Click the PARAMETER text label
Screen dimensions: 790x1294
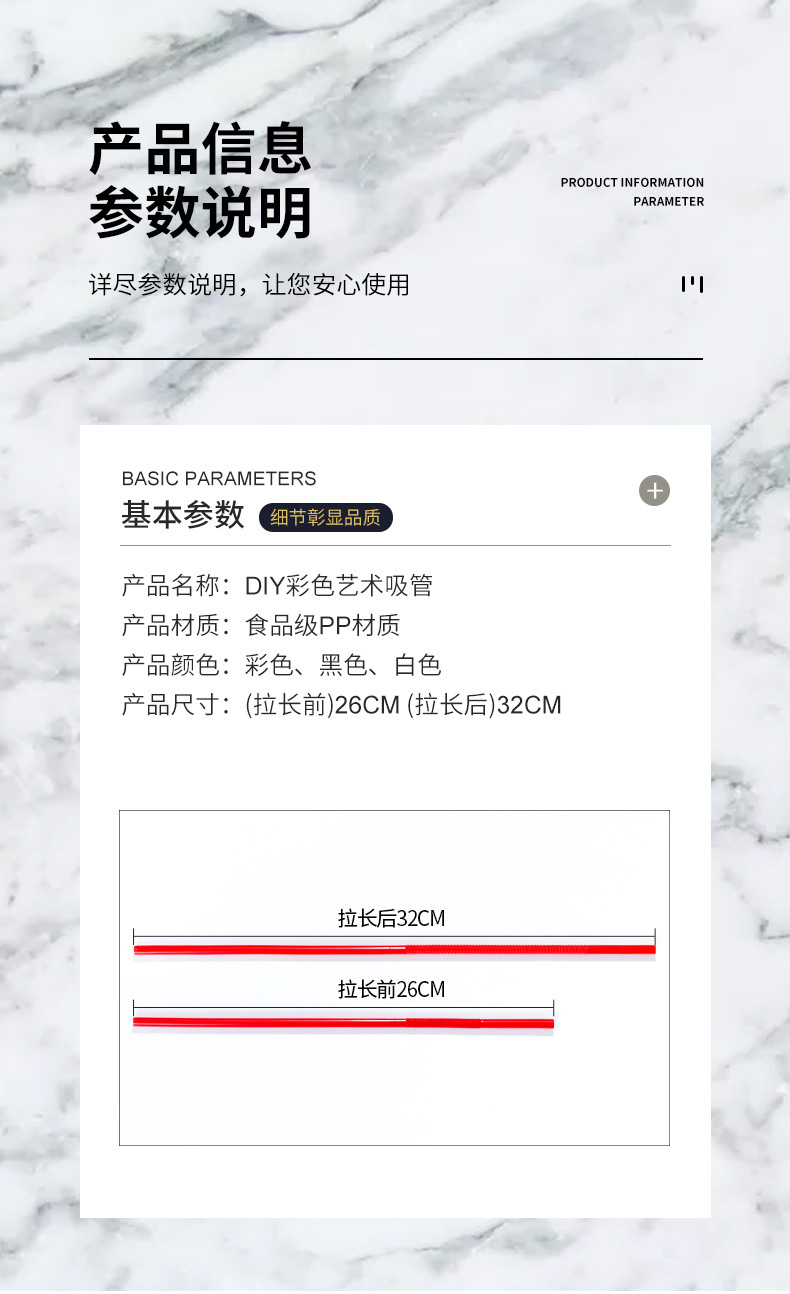[x=668, y=201]
